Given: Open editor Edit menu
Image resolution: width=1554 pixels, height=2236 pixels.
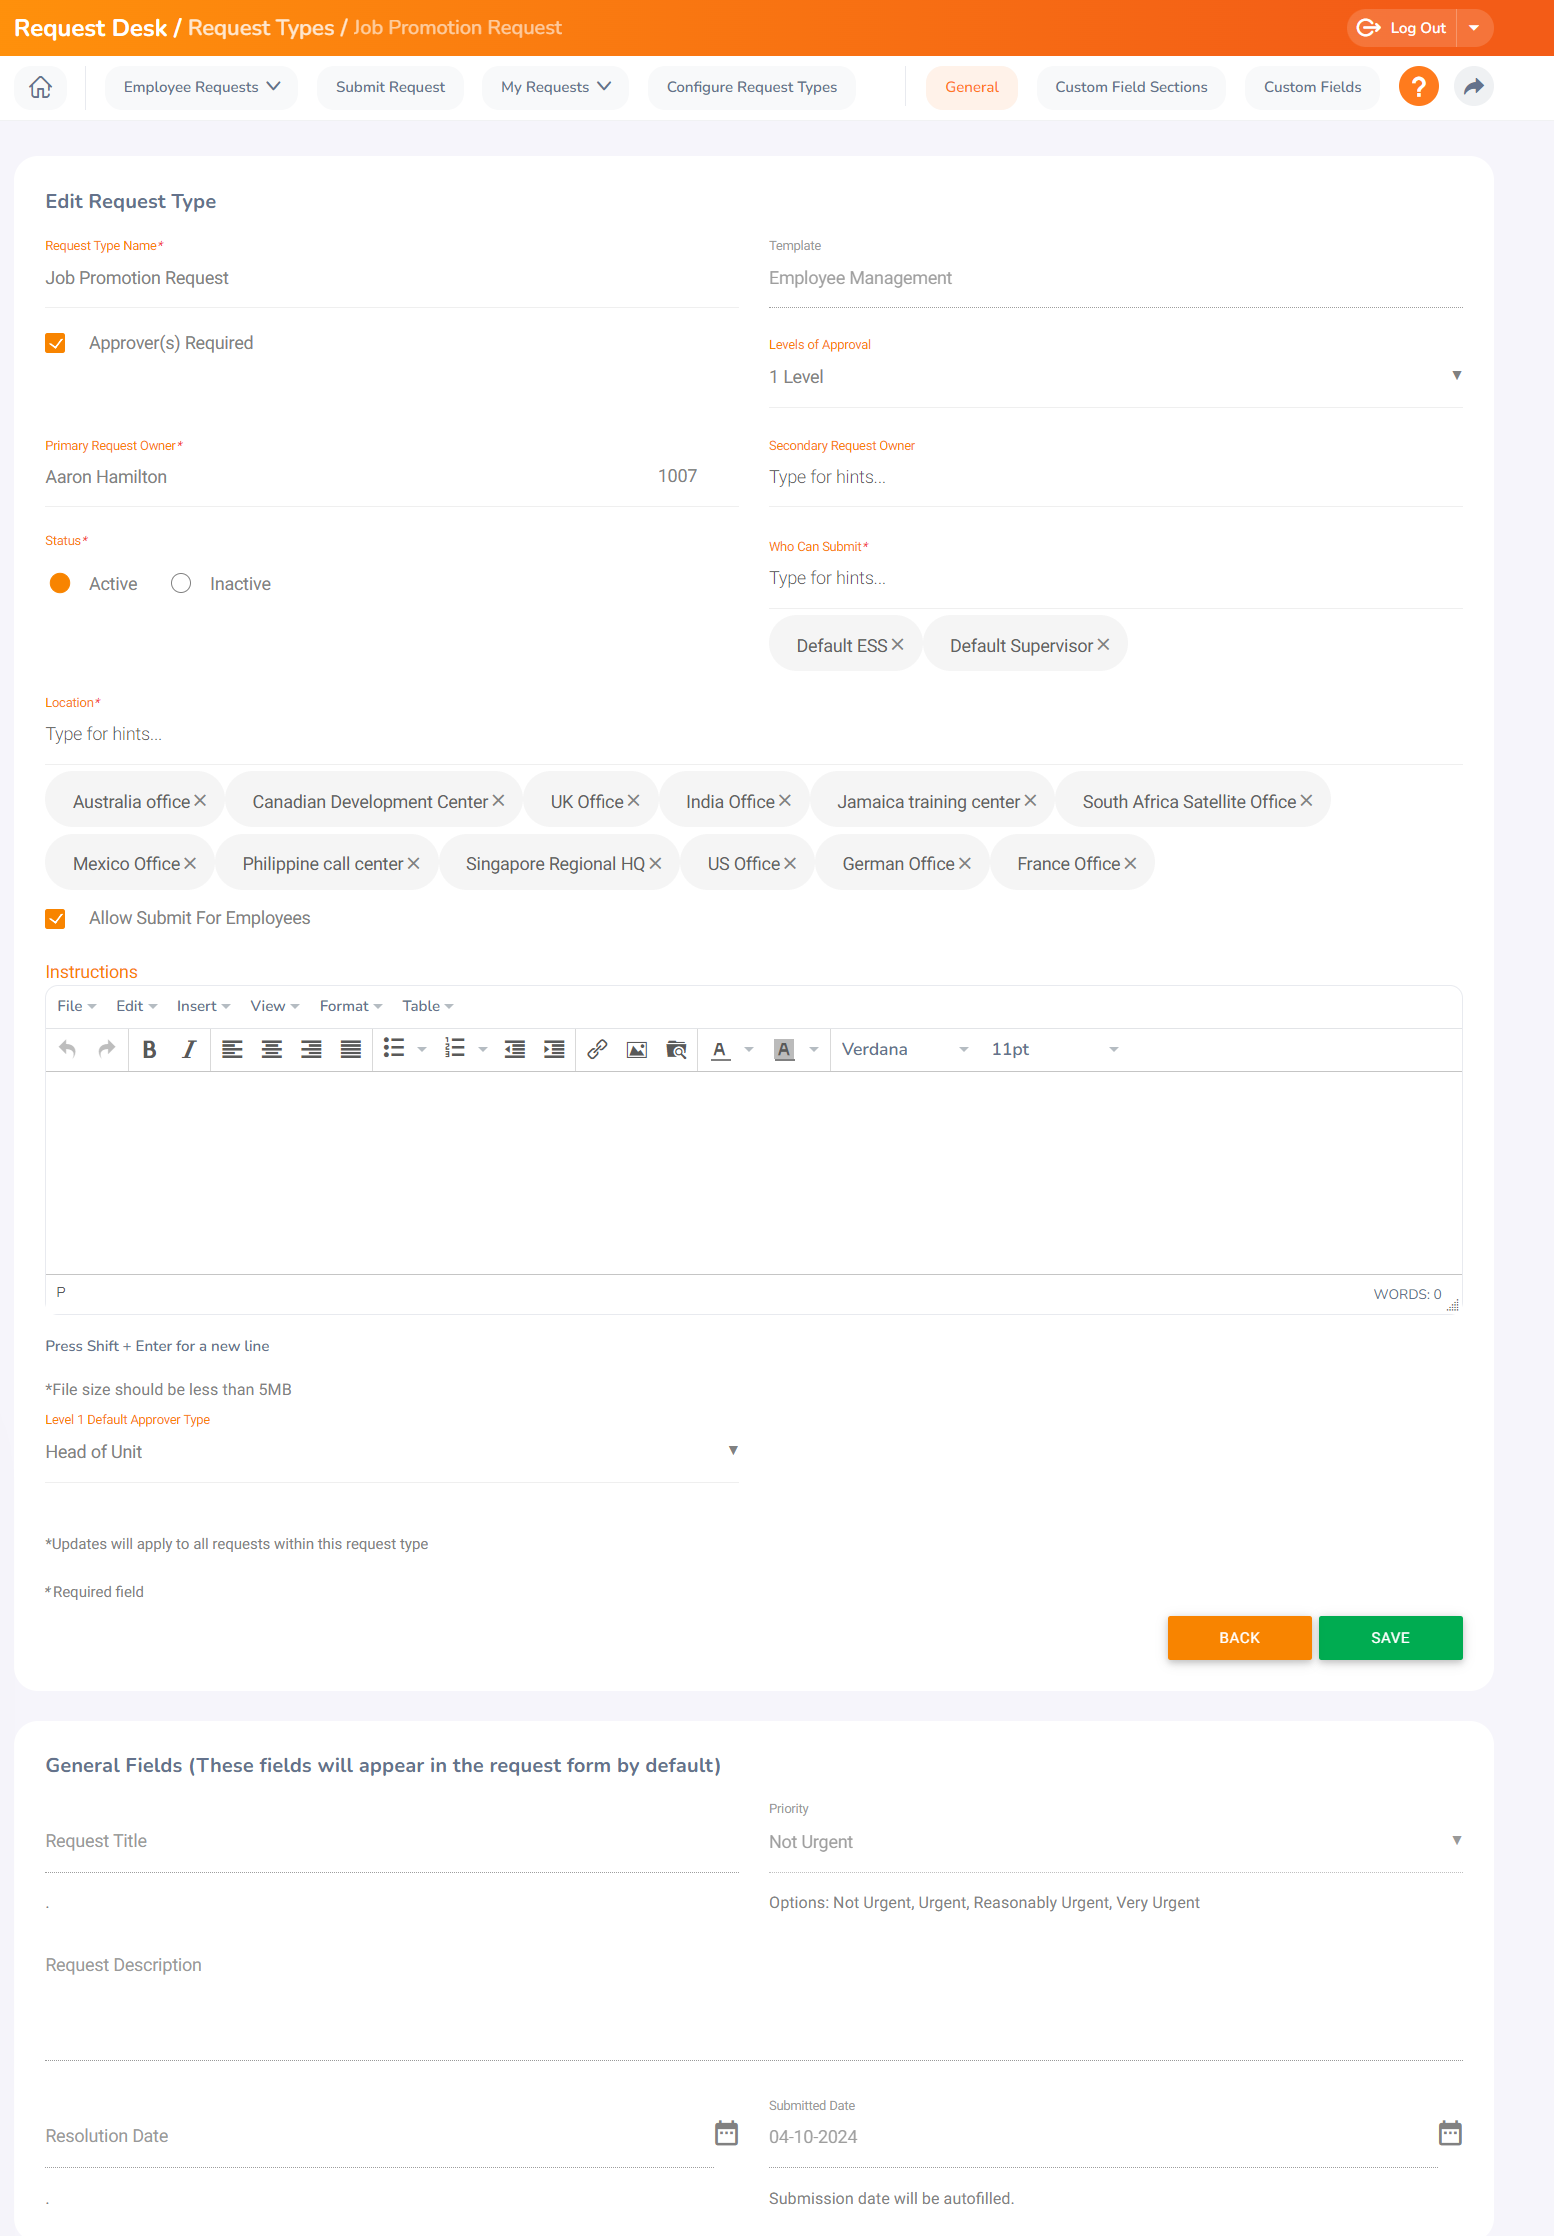Looking at the screenshot, I should coord(137,1006).
